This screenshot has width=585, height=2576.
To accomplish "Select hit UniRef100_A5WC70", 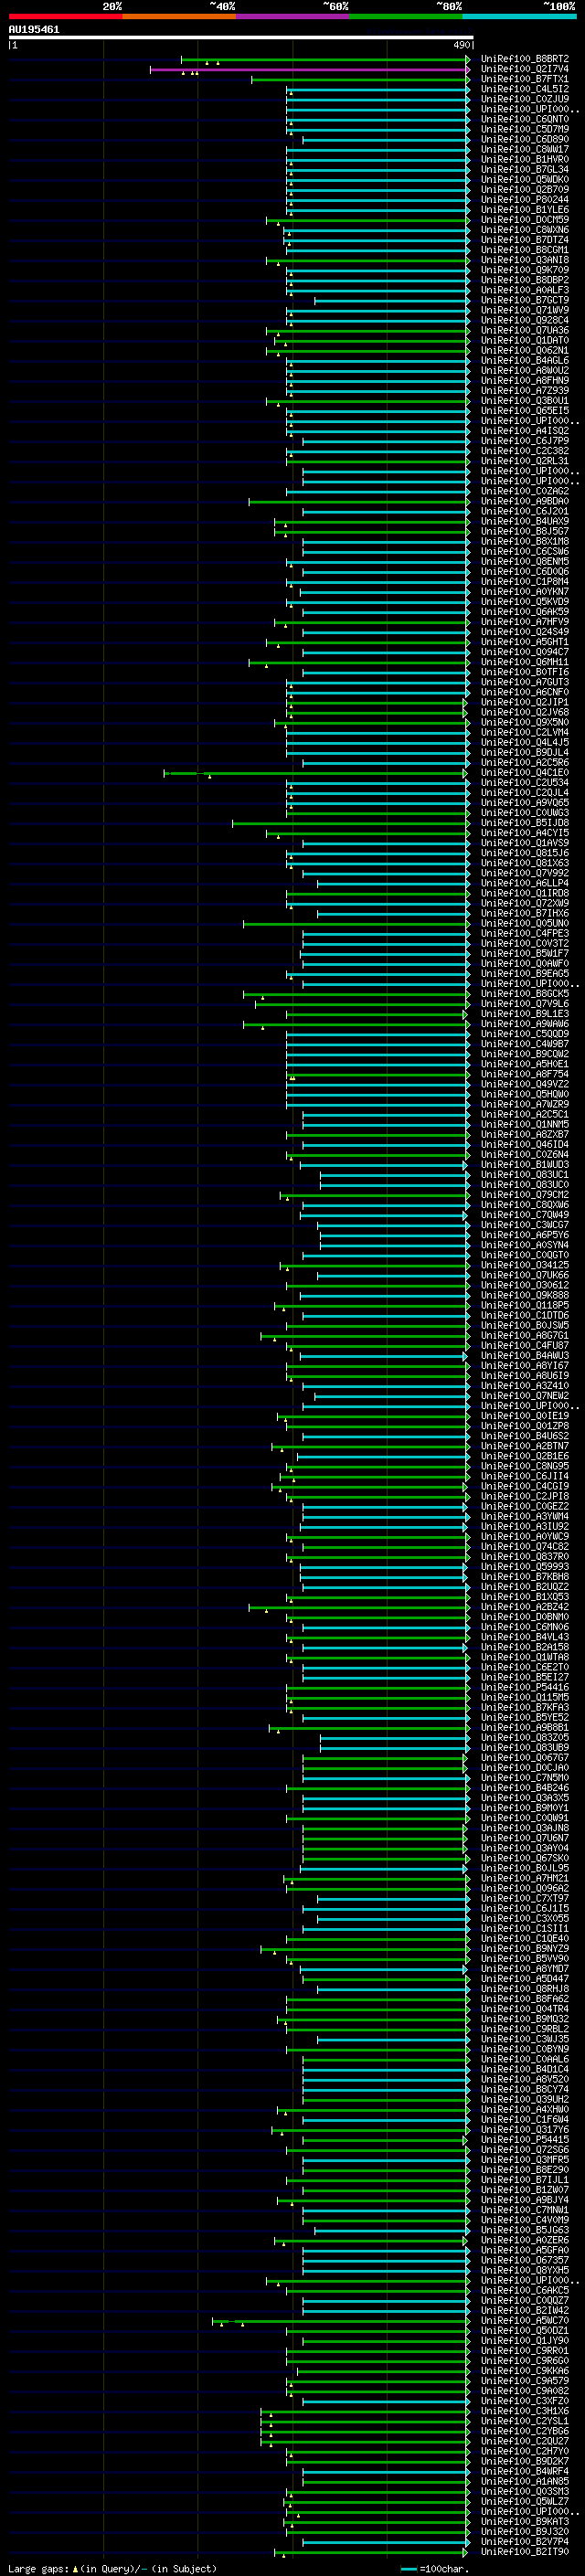I will 524,2320.
